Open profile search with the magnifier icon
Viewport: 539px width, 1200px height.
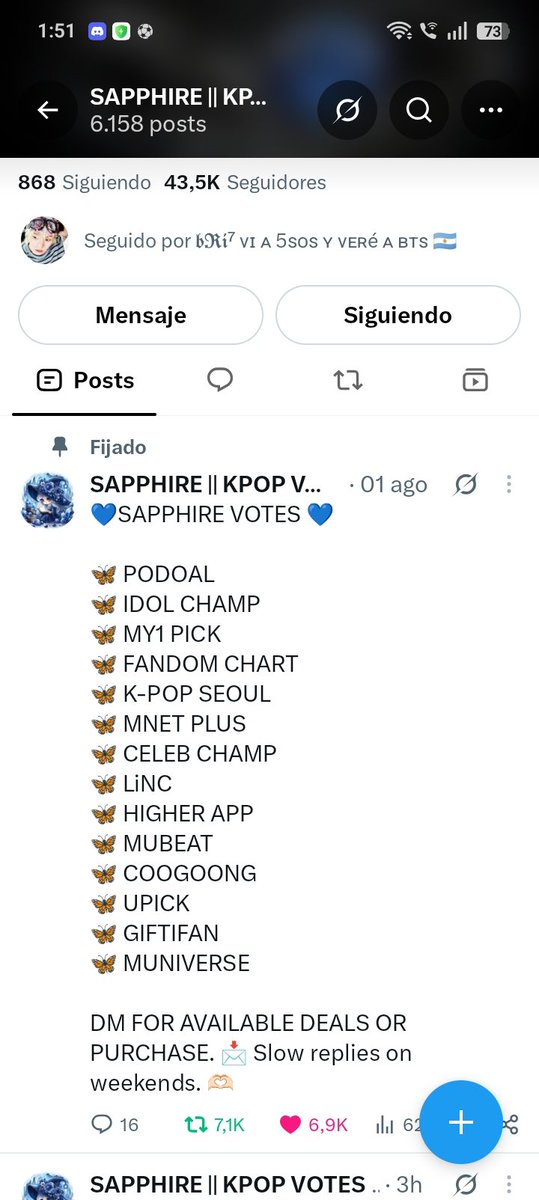tap(418, 110)
